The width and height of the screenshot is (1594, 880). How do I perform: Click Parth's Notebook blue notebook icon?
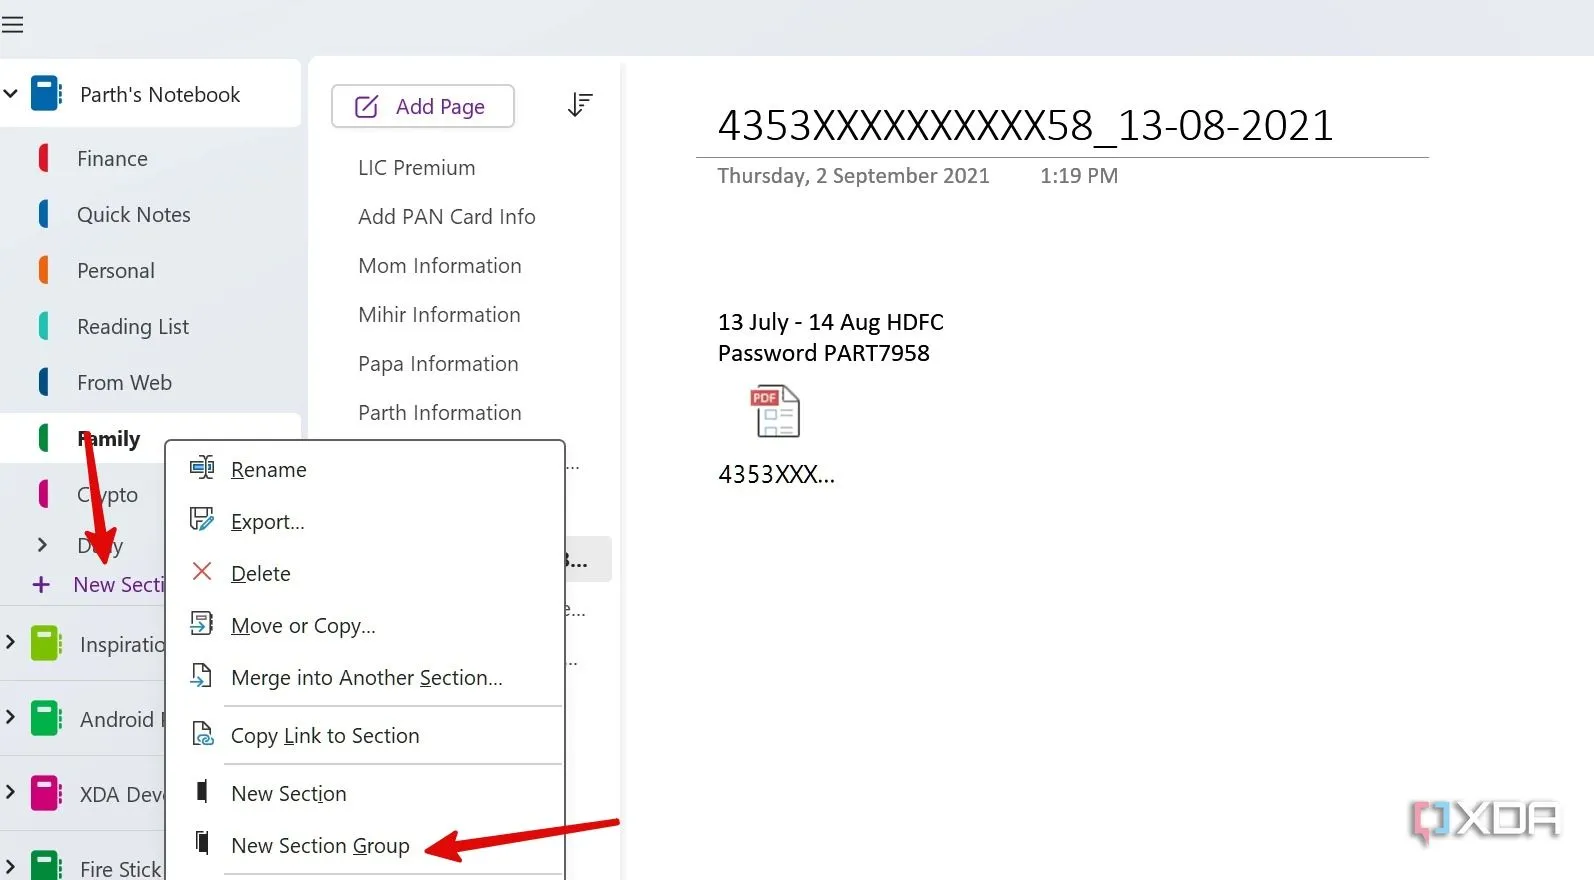(46, 94)
